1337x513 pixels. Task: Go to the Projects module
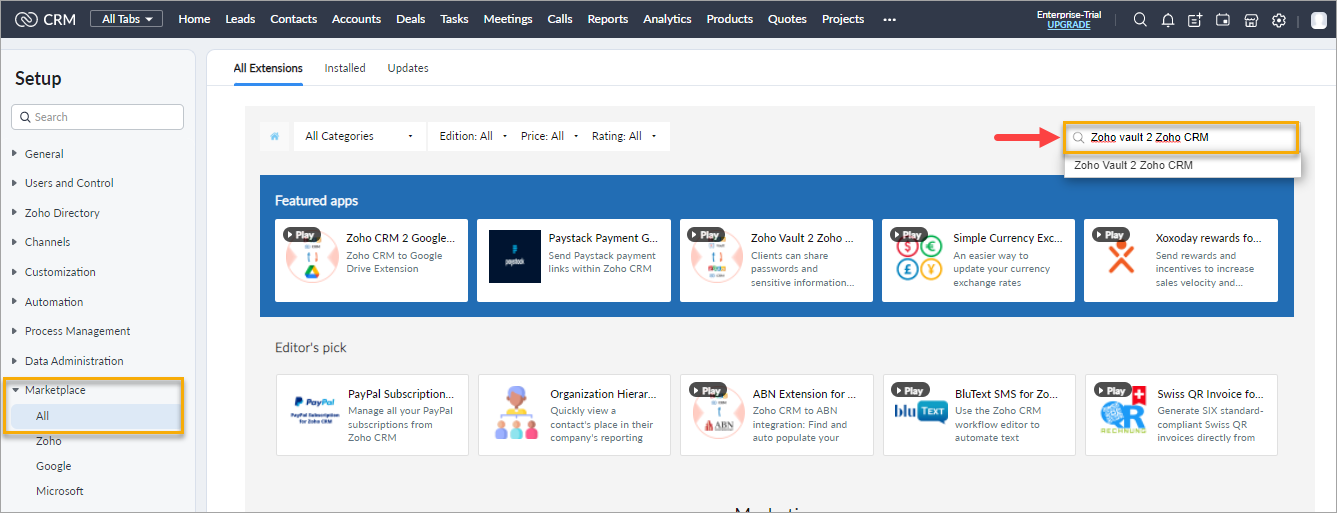point(843,19)
